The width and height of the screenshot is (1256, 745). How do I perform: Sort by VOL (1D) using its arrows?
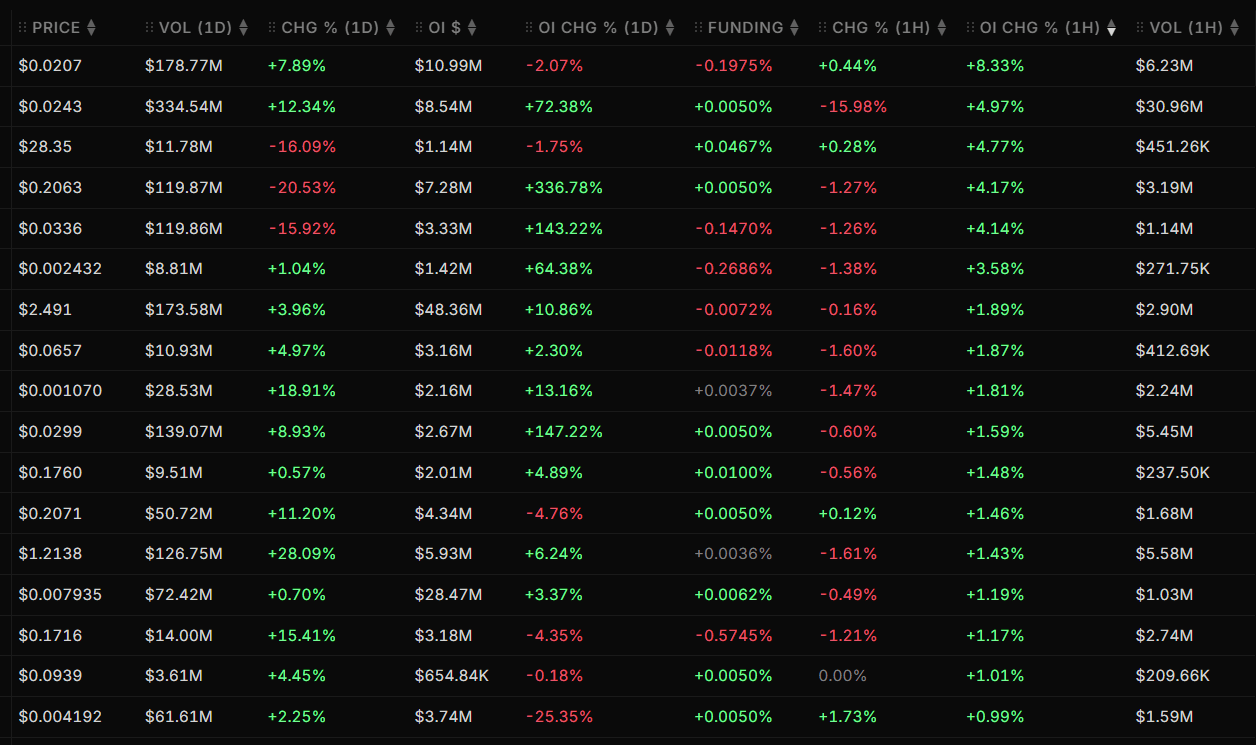click(244, 28)
